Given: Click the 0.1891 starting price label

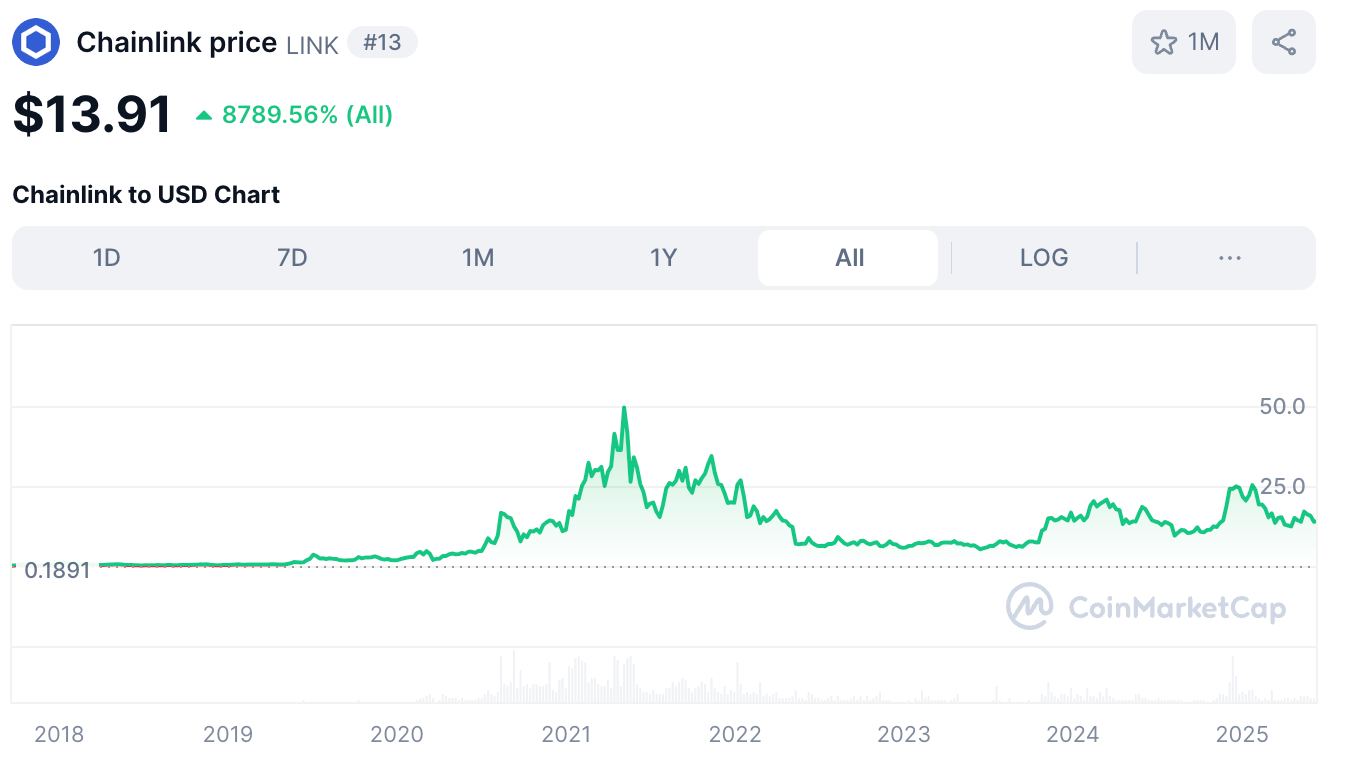Looking at the screenshot, I should (57, 570).
